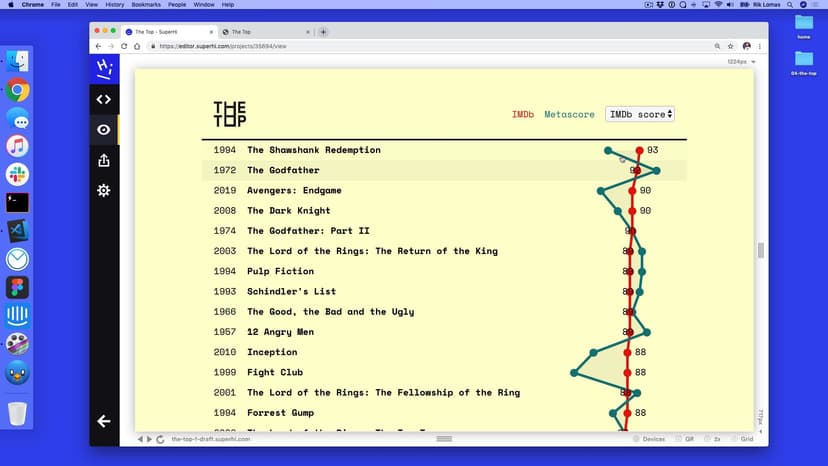Click The Godfather movie row
The height and width of the screenshot is (466, 828).
(x=283, y=170)
